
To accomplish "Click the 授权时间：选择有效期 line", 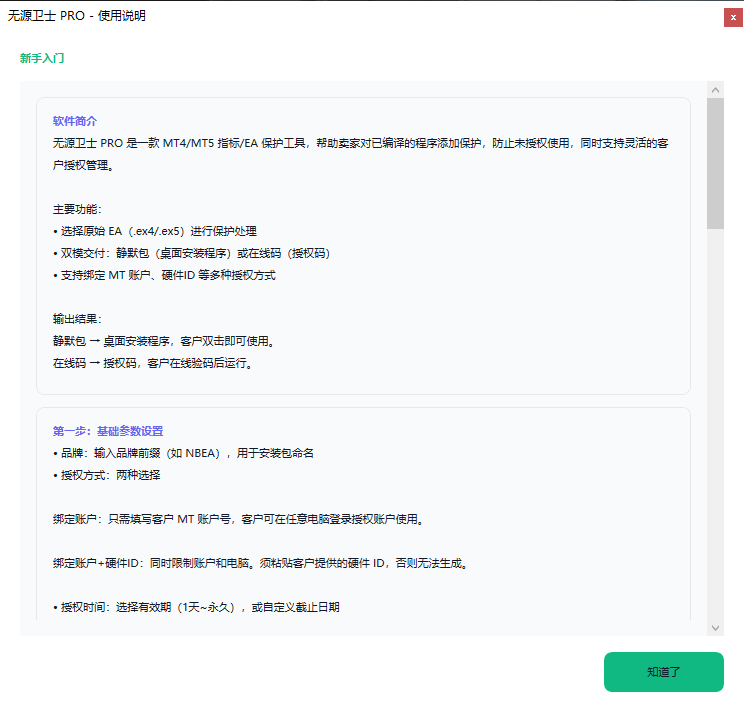I will 196,607.
